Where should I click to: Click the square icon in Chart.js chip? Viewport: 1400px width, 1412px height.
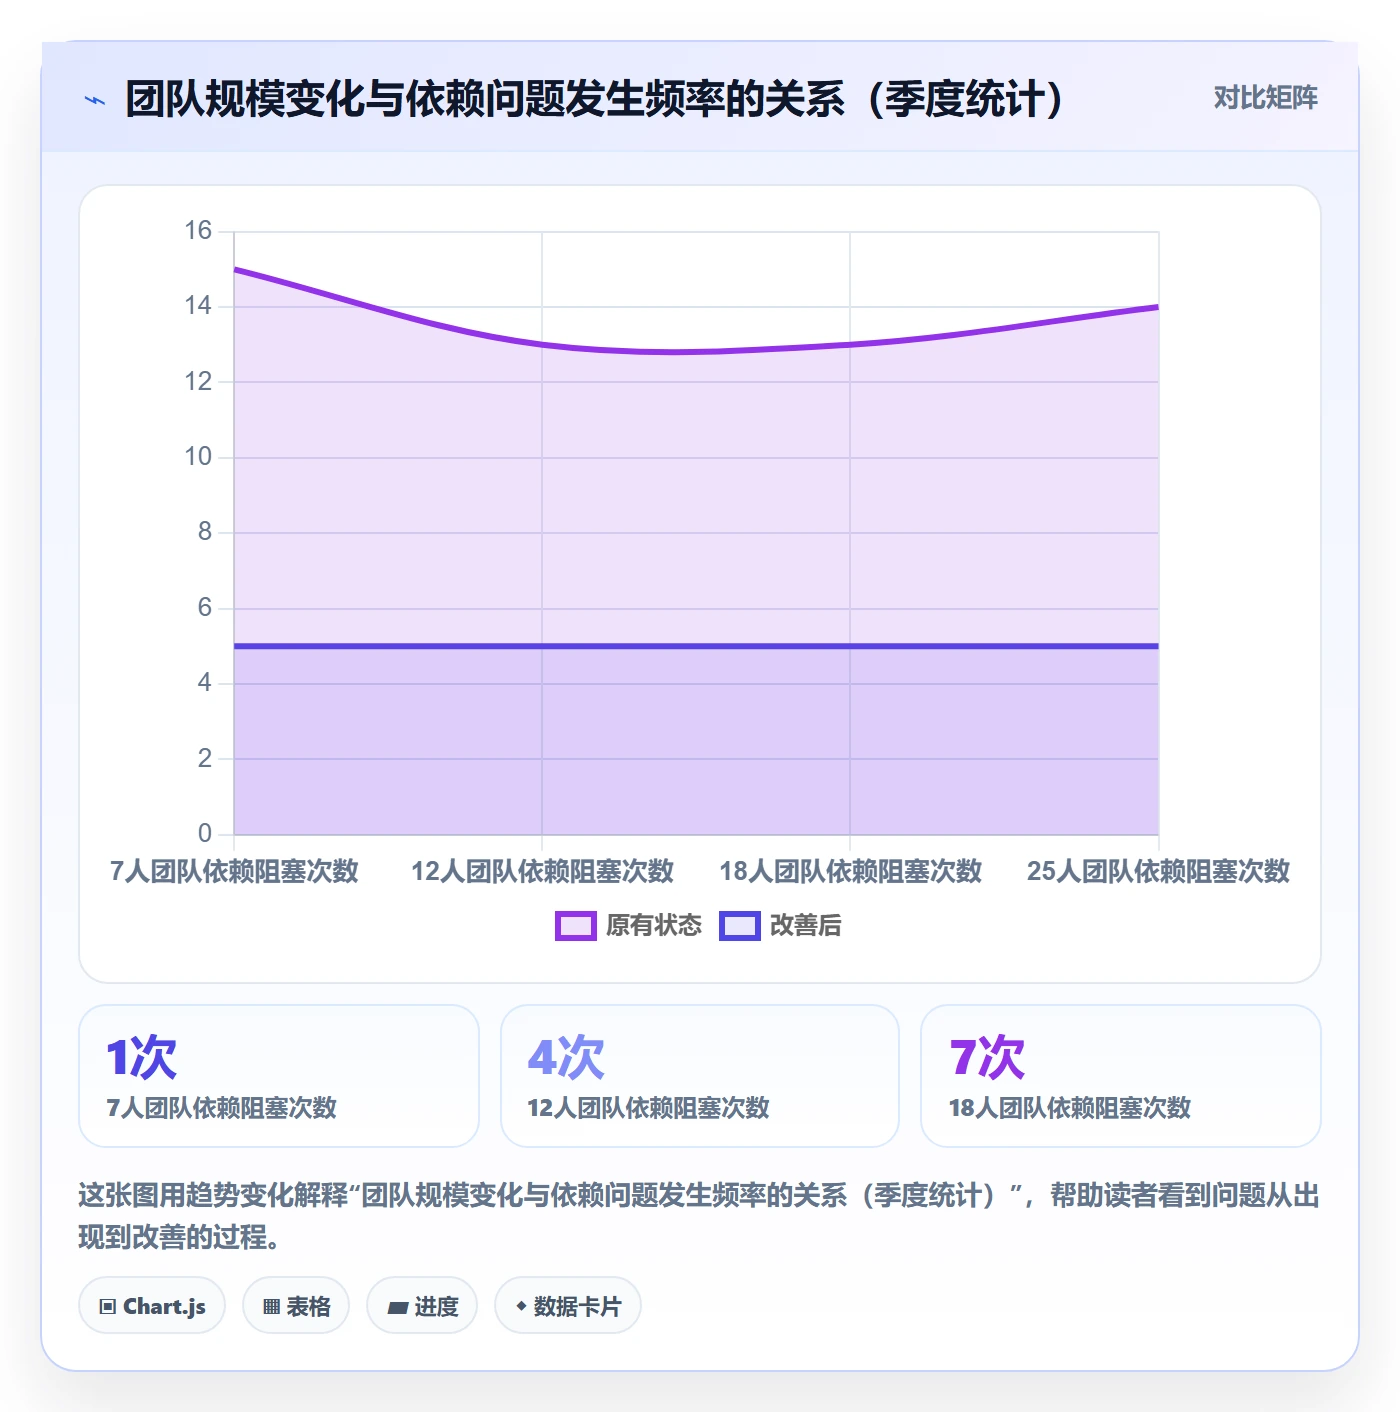point(108,1307)
